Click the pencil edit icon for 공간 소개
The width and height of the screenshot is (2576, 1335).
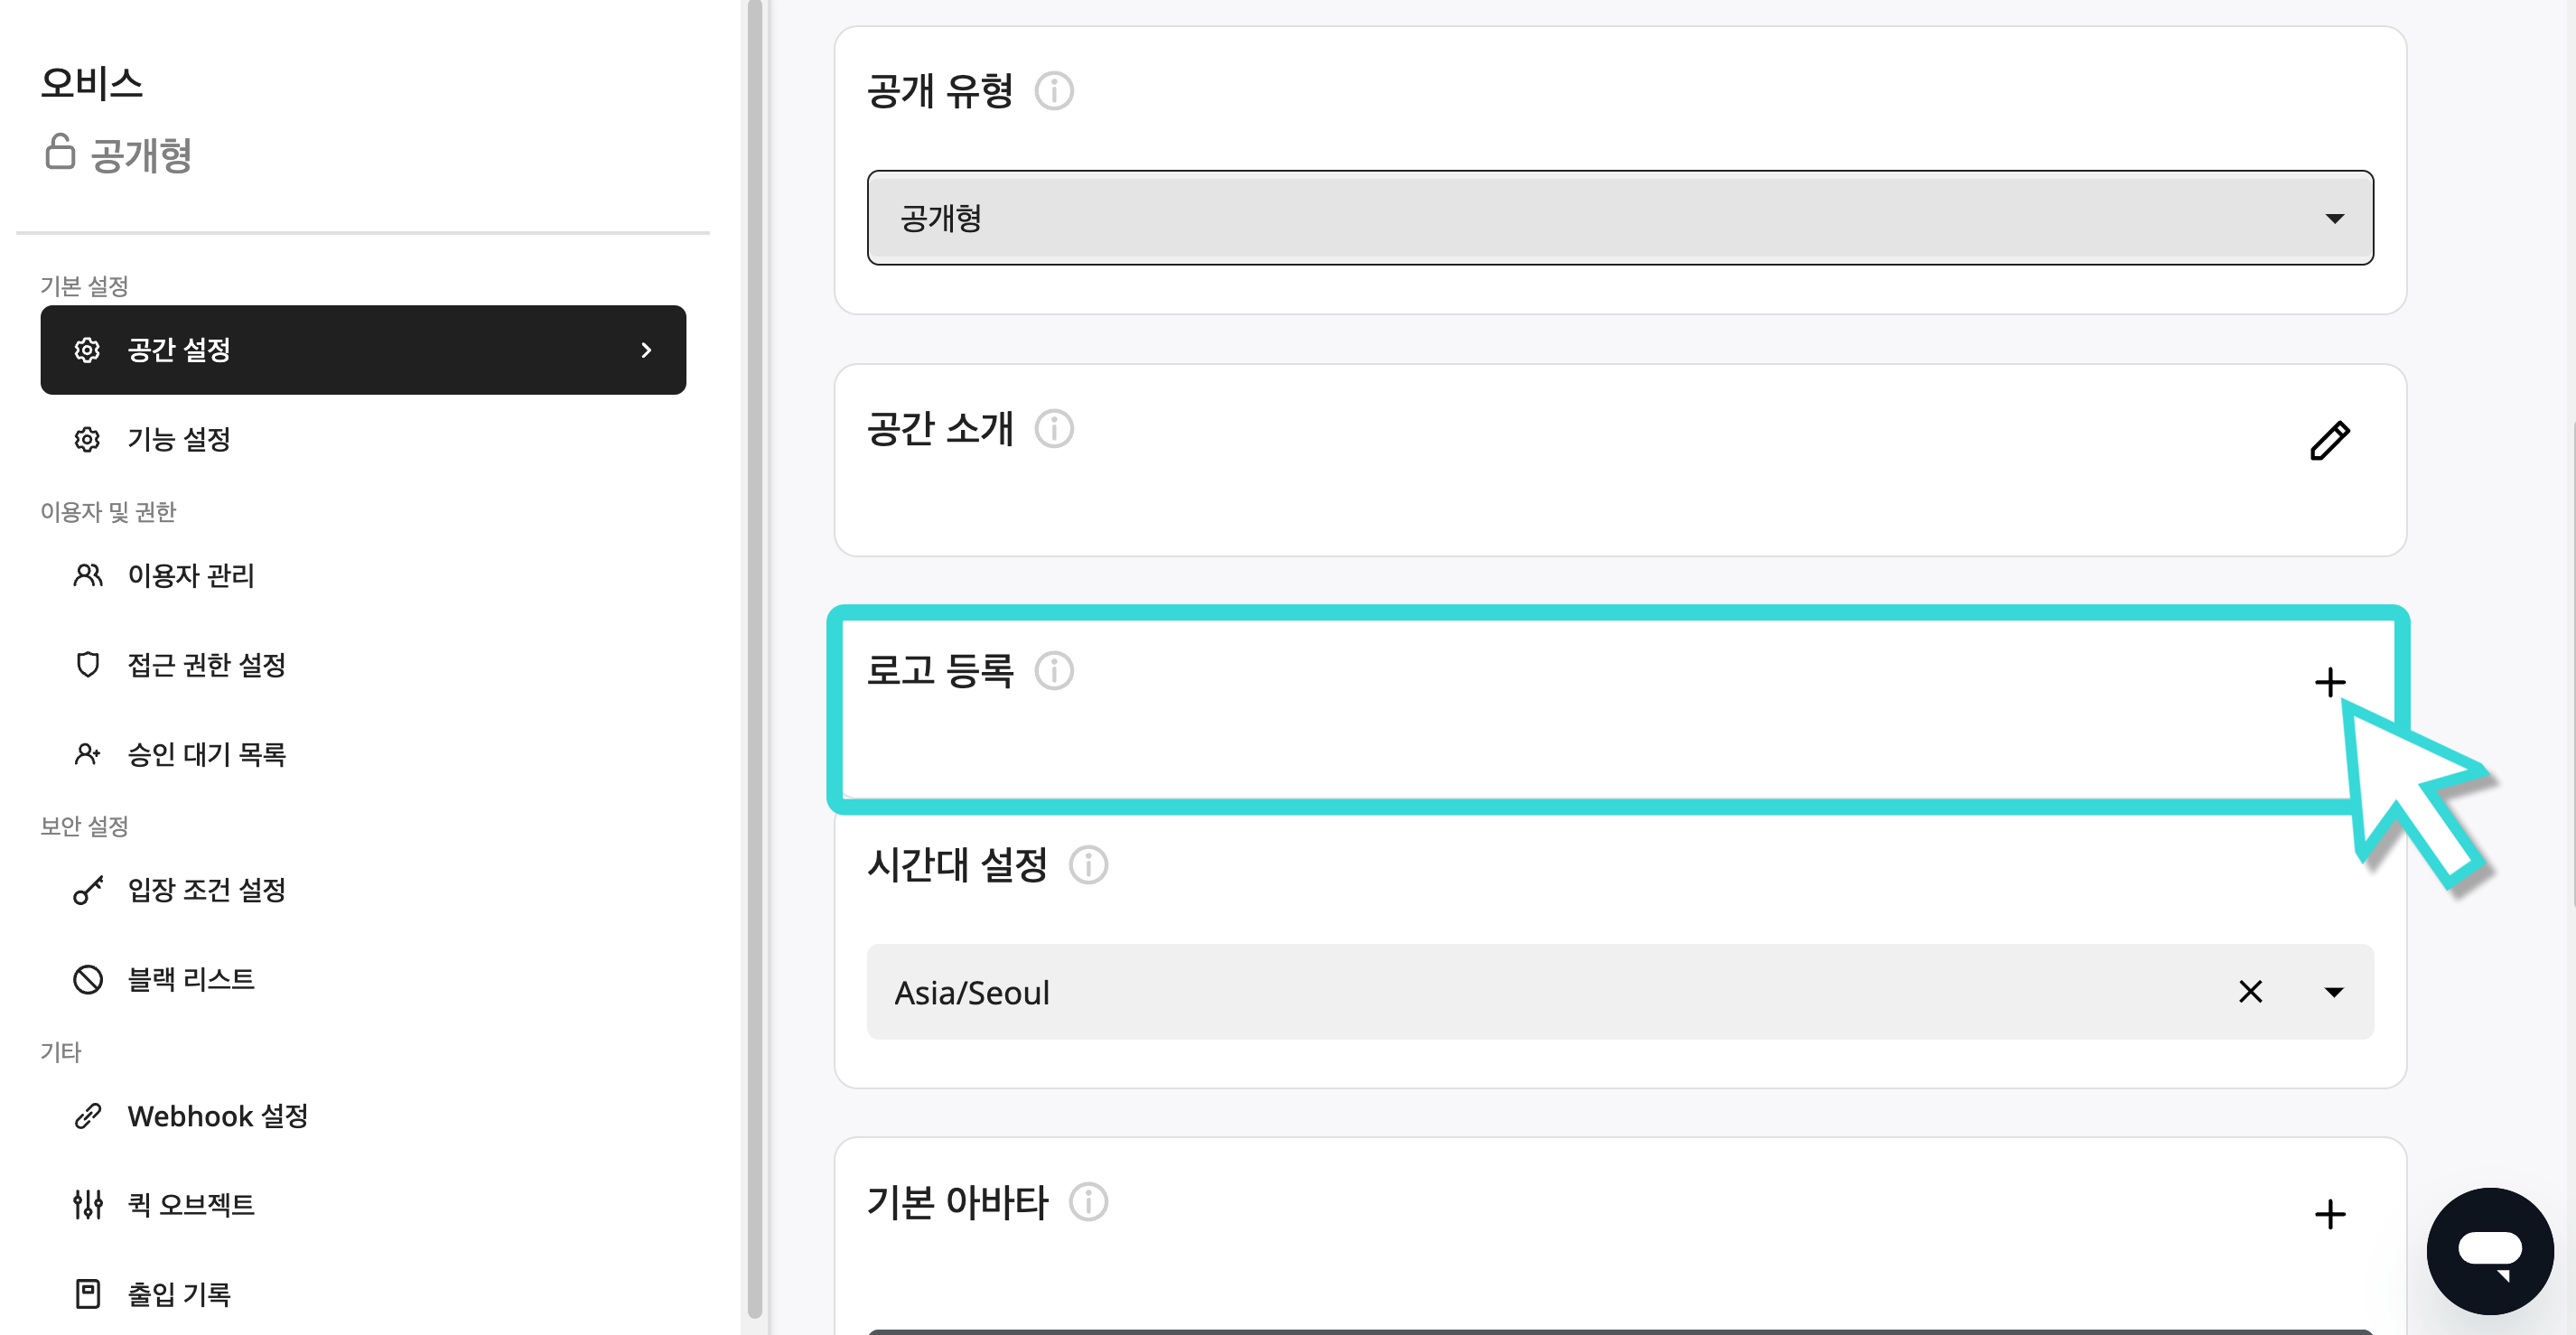[x=2329, y=440]
